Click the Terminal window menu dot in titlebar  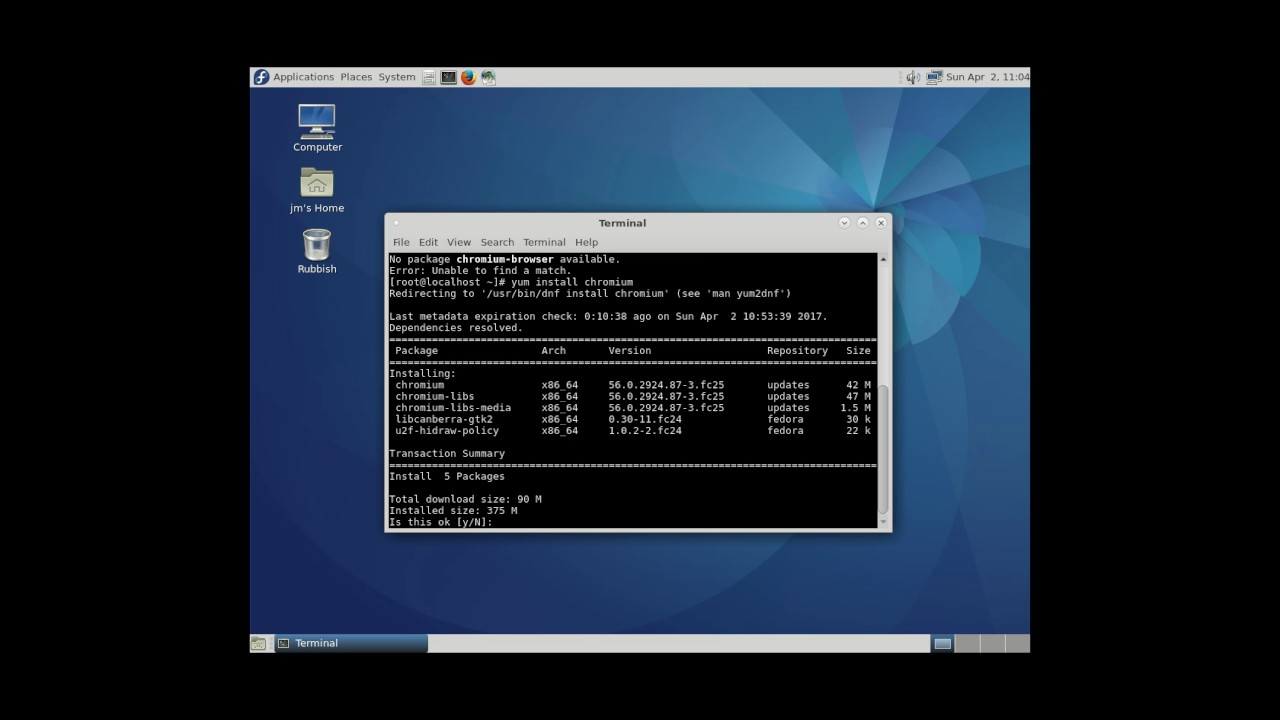pyautogui.click(x=396, y=223)
